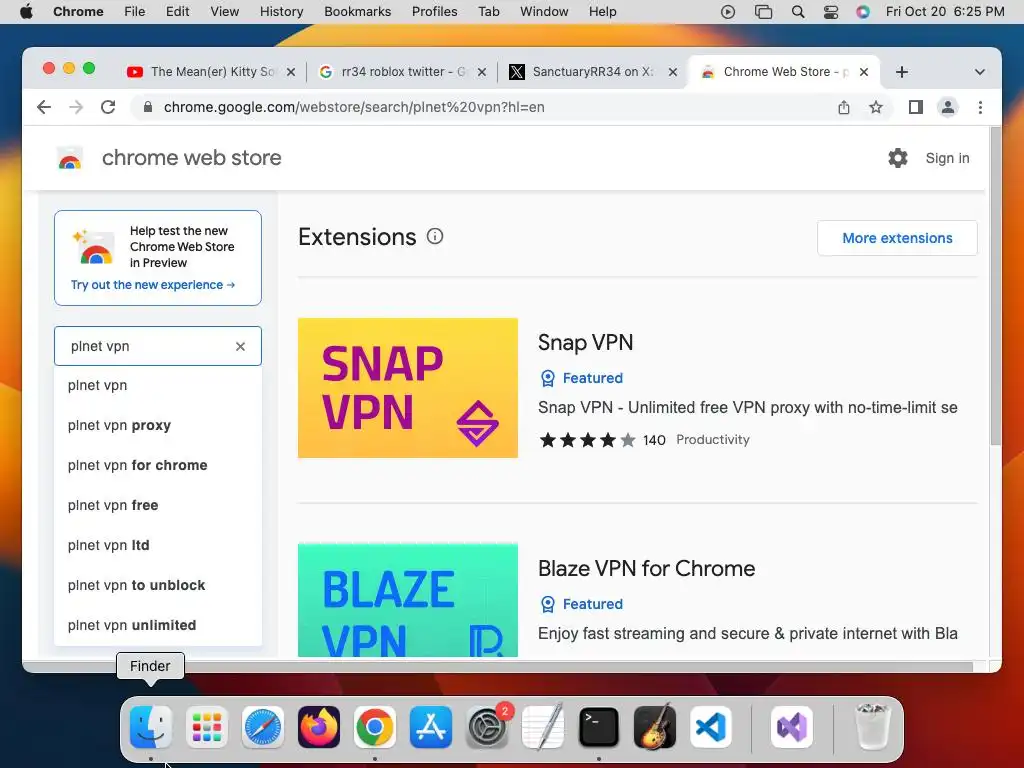Close the rr34 roblox twitter tab
The width and height of the screenshot is (1024, 768).
pos(482,72)
